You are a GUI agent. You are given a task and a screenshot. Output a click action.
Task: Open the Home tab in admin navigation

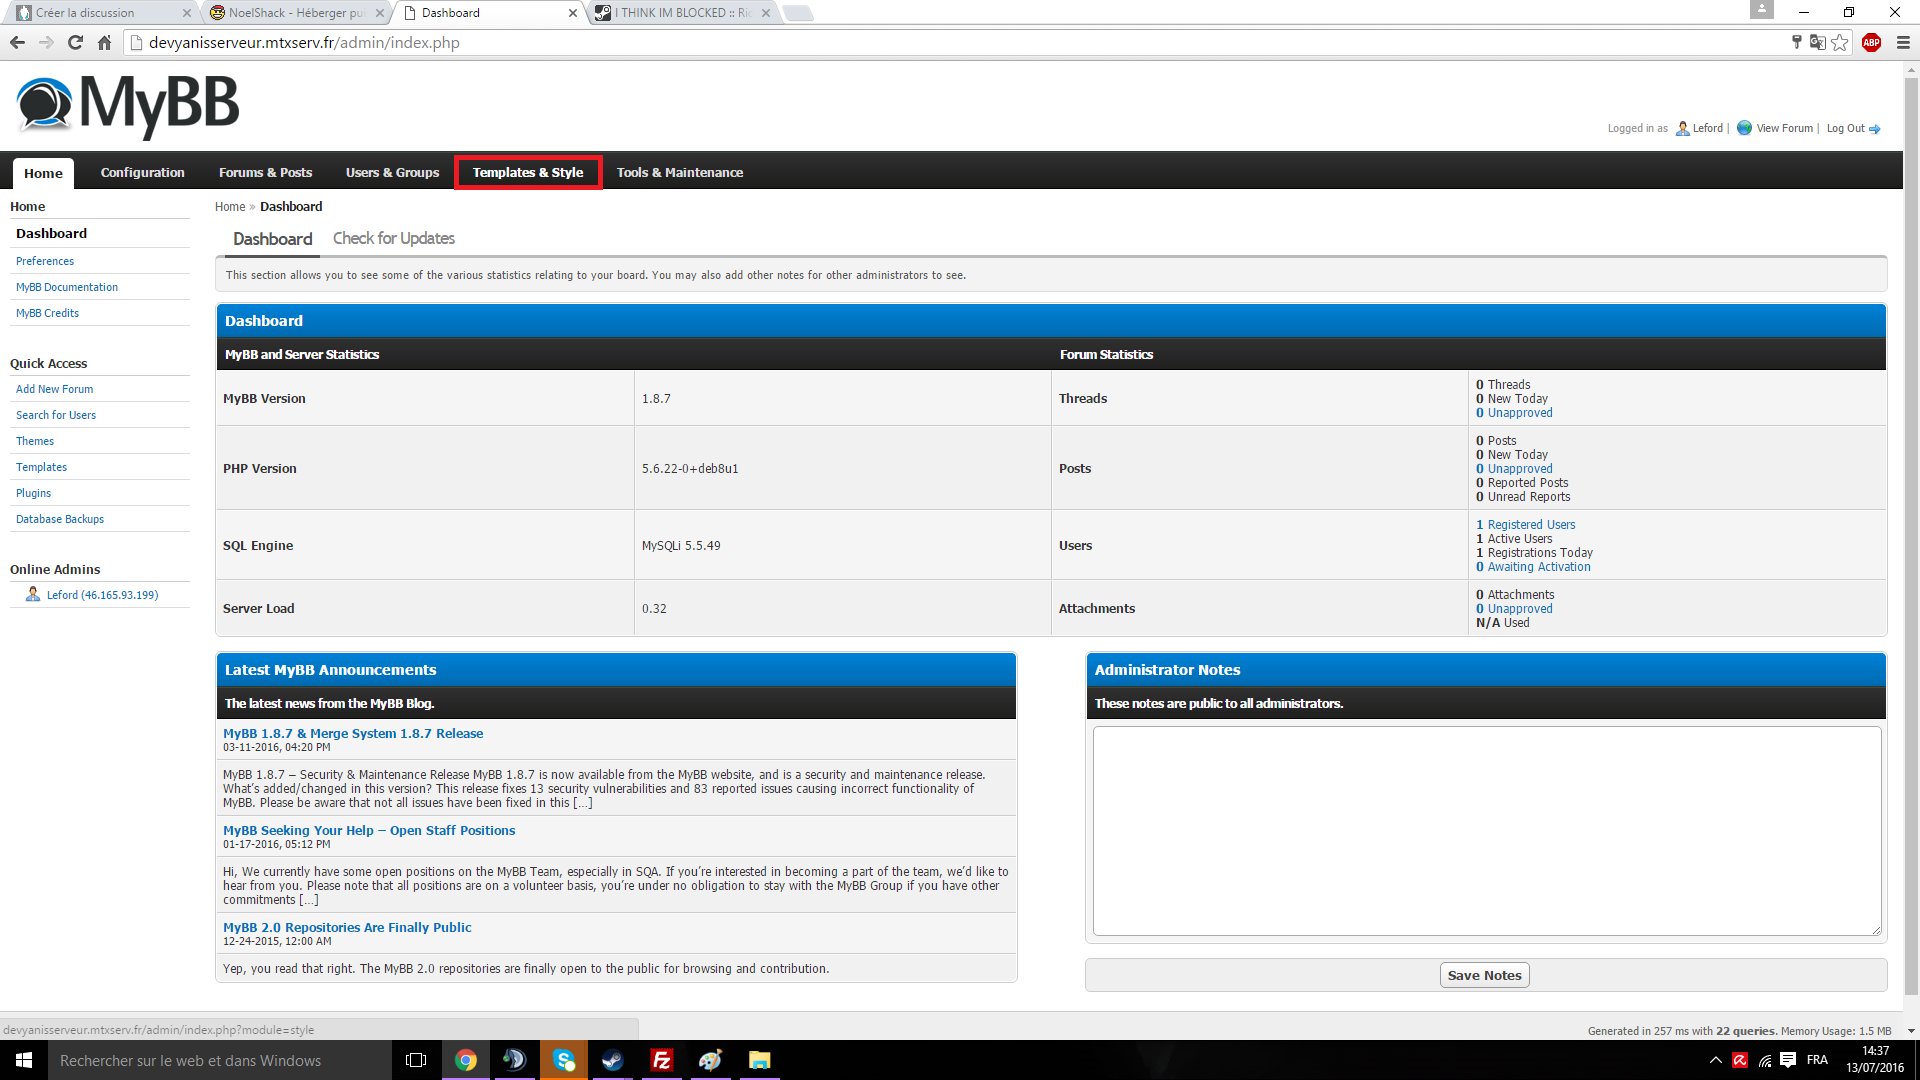click(43, 173)
